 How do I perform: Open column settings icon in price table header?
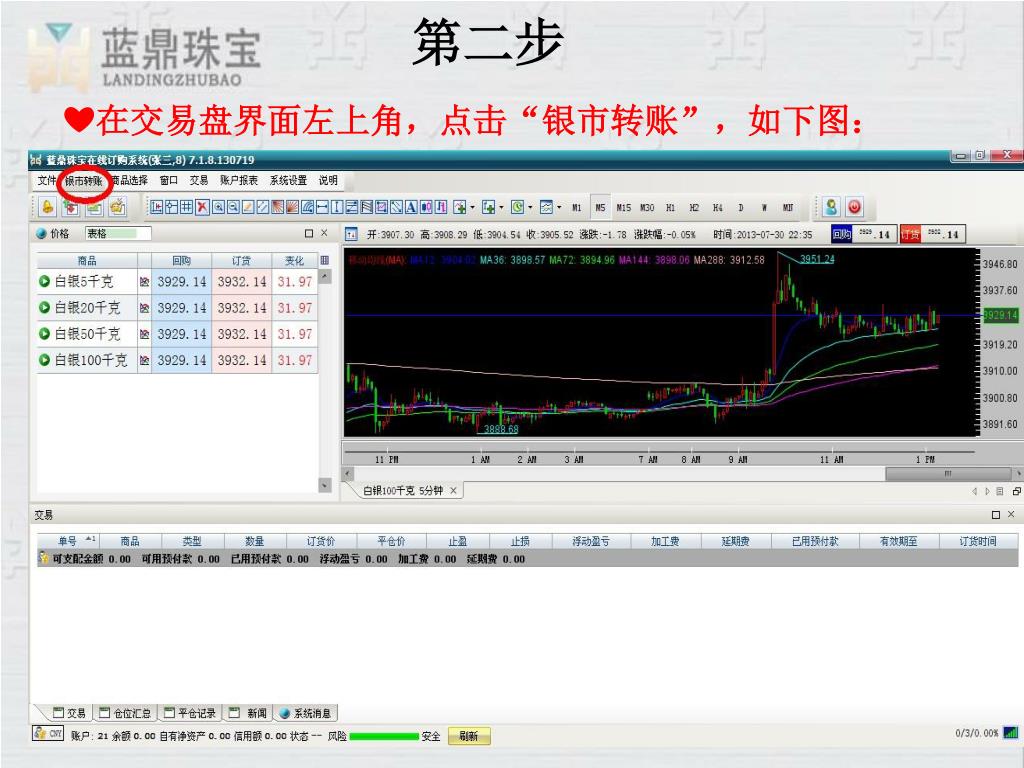point(325,260)
